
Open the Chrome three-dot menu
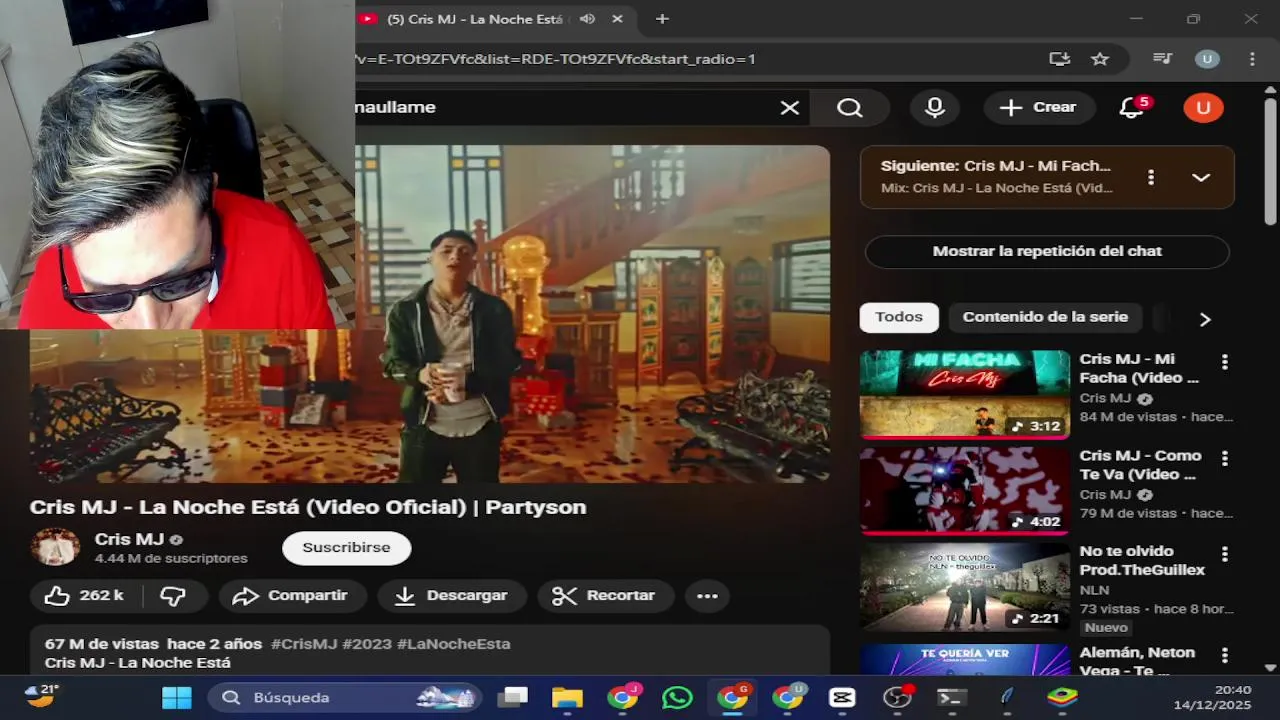pos(1252,59)
